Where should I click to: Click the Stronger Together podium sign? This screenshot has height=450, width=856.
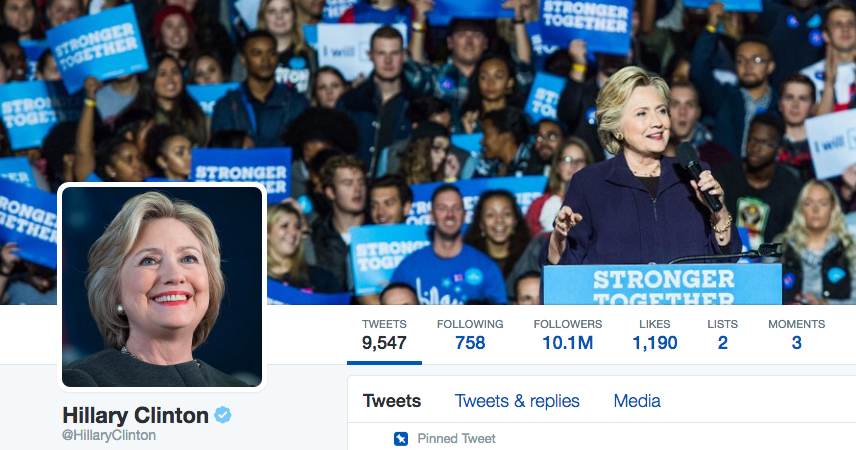pyautogui.click(x=662, y=285)
